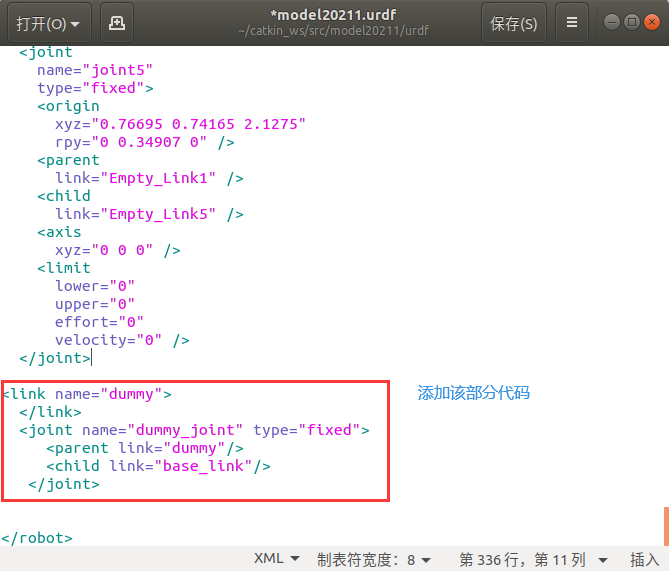Screen dimensions: 669x571
Task: Click the ~/catkin_ws/src/model20211/urdf path subtitle
Action: pos(334,31)
